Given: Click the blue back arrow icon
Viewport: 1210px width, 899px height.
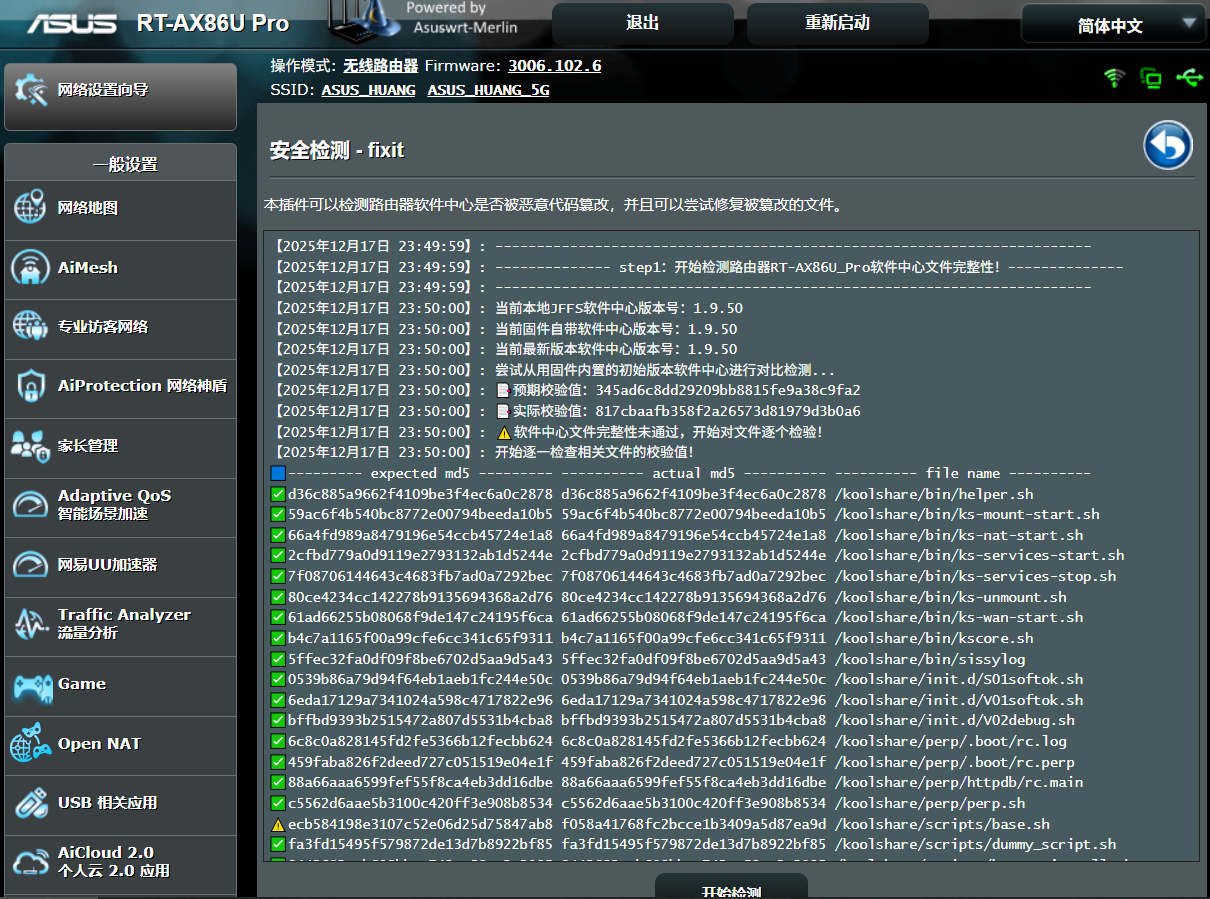Looking at the screenshot, I should click(1168, 146).
